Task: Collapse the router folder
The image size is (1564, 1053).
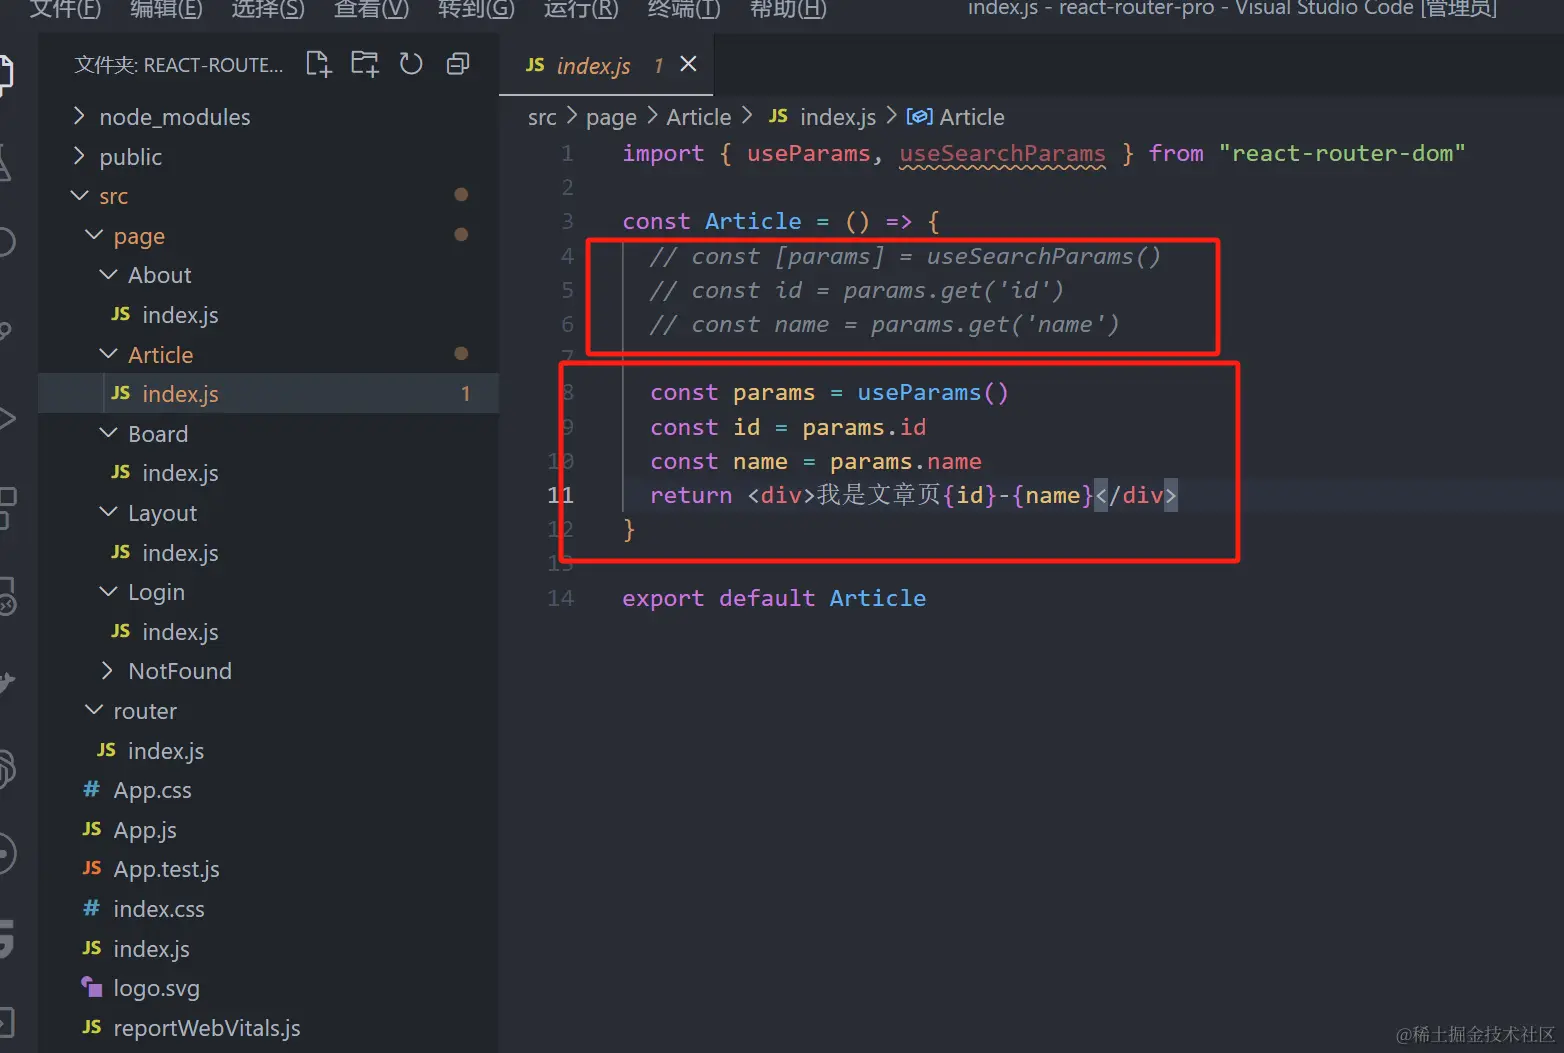Action: pyautogui.click(x=268, y=711)
